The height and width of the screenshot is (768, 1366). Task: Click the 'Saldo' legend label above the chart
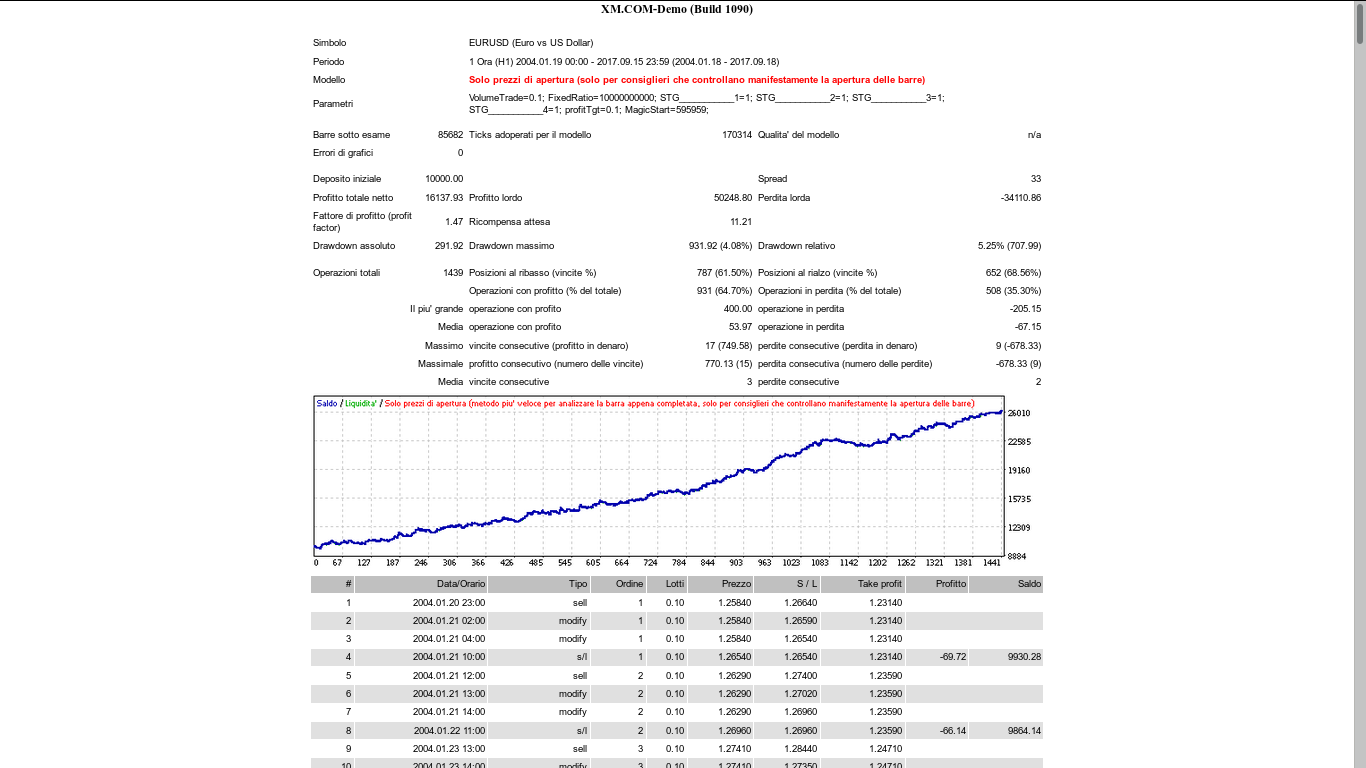(x=327, y=403)
